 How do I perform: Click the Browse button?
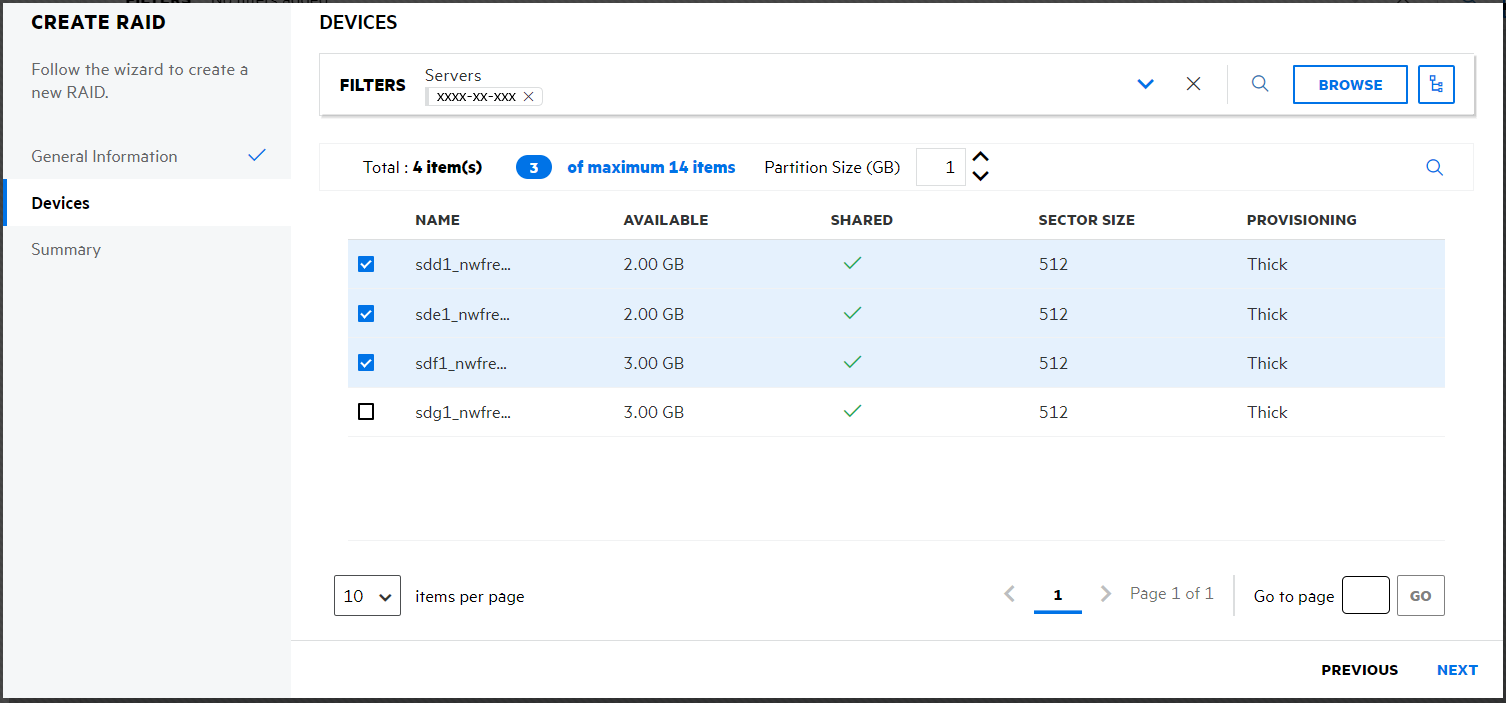(1350, 85)
